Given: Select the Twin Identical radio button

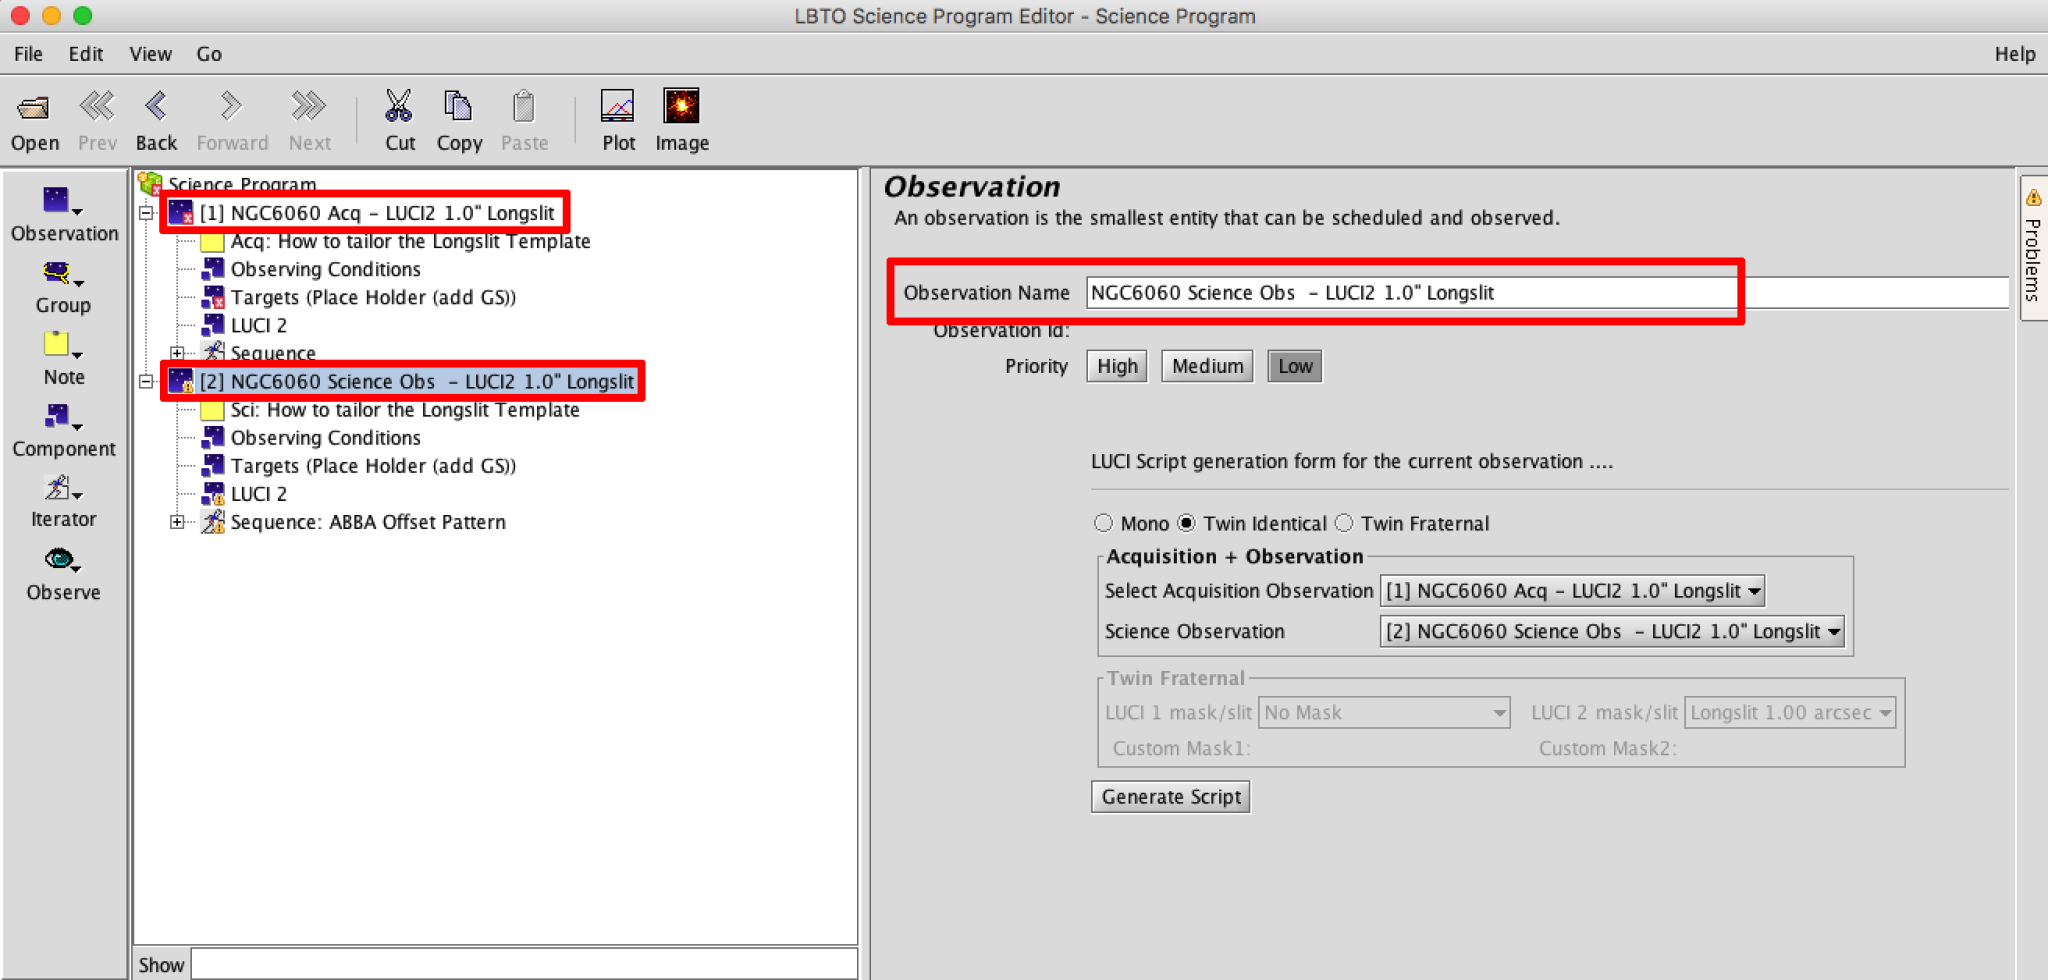Looking at the screenshot, I should click(1186, 523).
